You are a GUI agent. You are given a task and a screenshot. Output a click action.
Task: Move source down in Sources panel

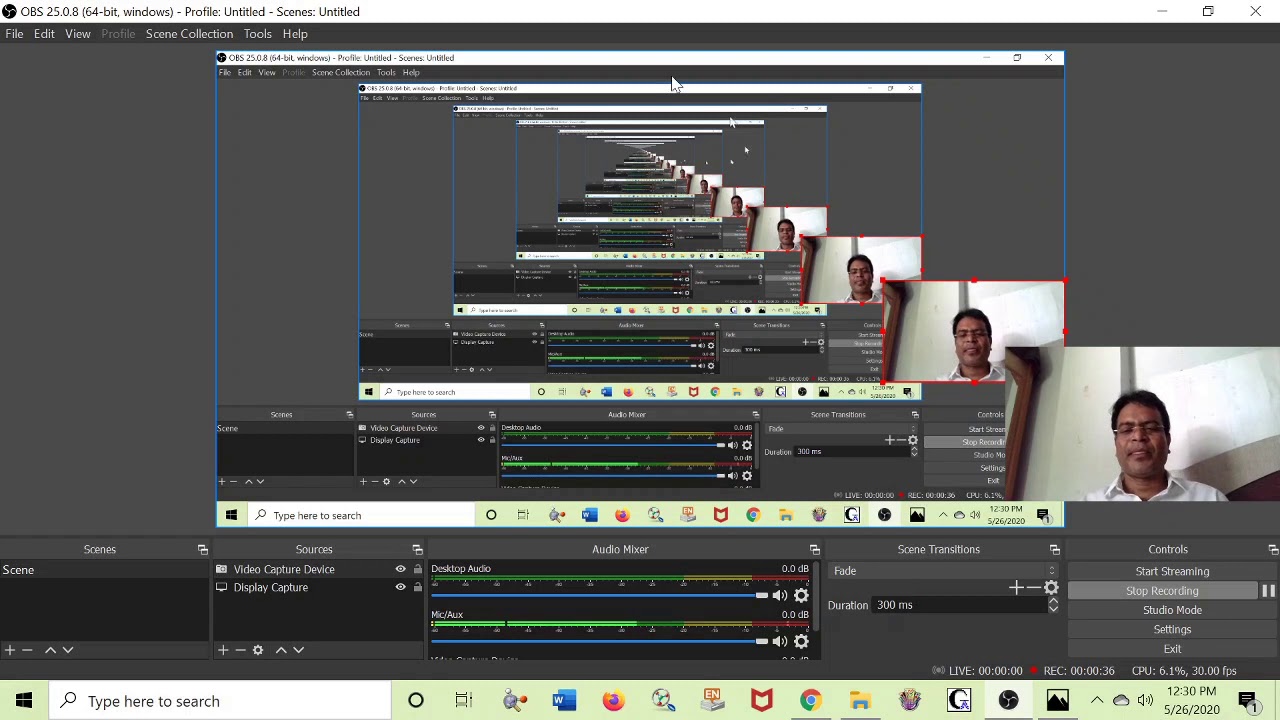(x=298, y=650)
